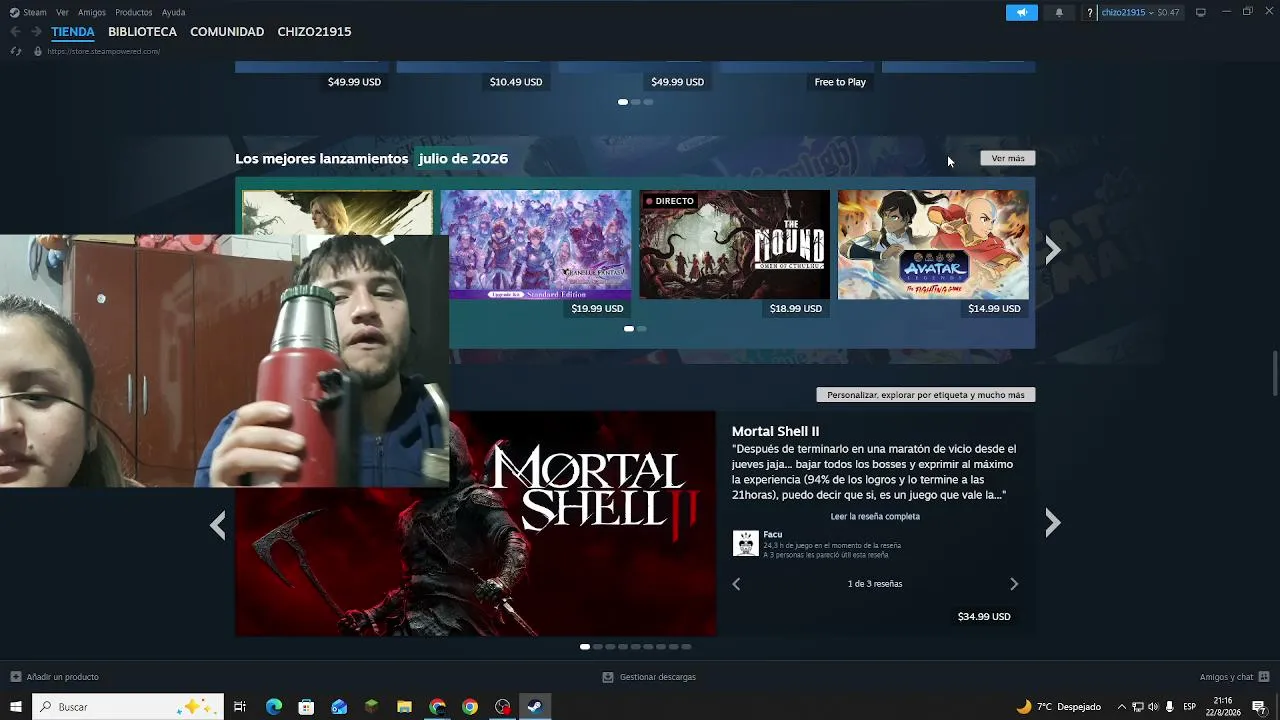This screenshot has width=1280, height=720.
Task: Open The Mound game thumbnail
Action: point(735,245)
